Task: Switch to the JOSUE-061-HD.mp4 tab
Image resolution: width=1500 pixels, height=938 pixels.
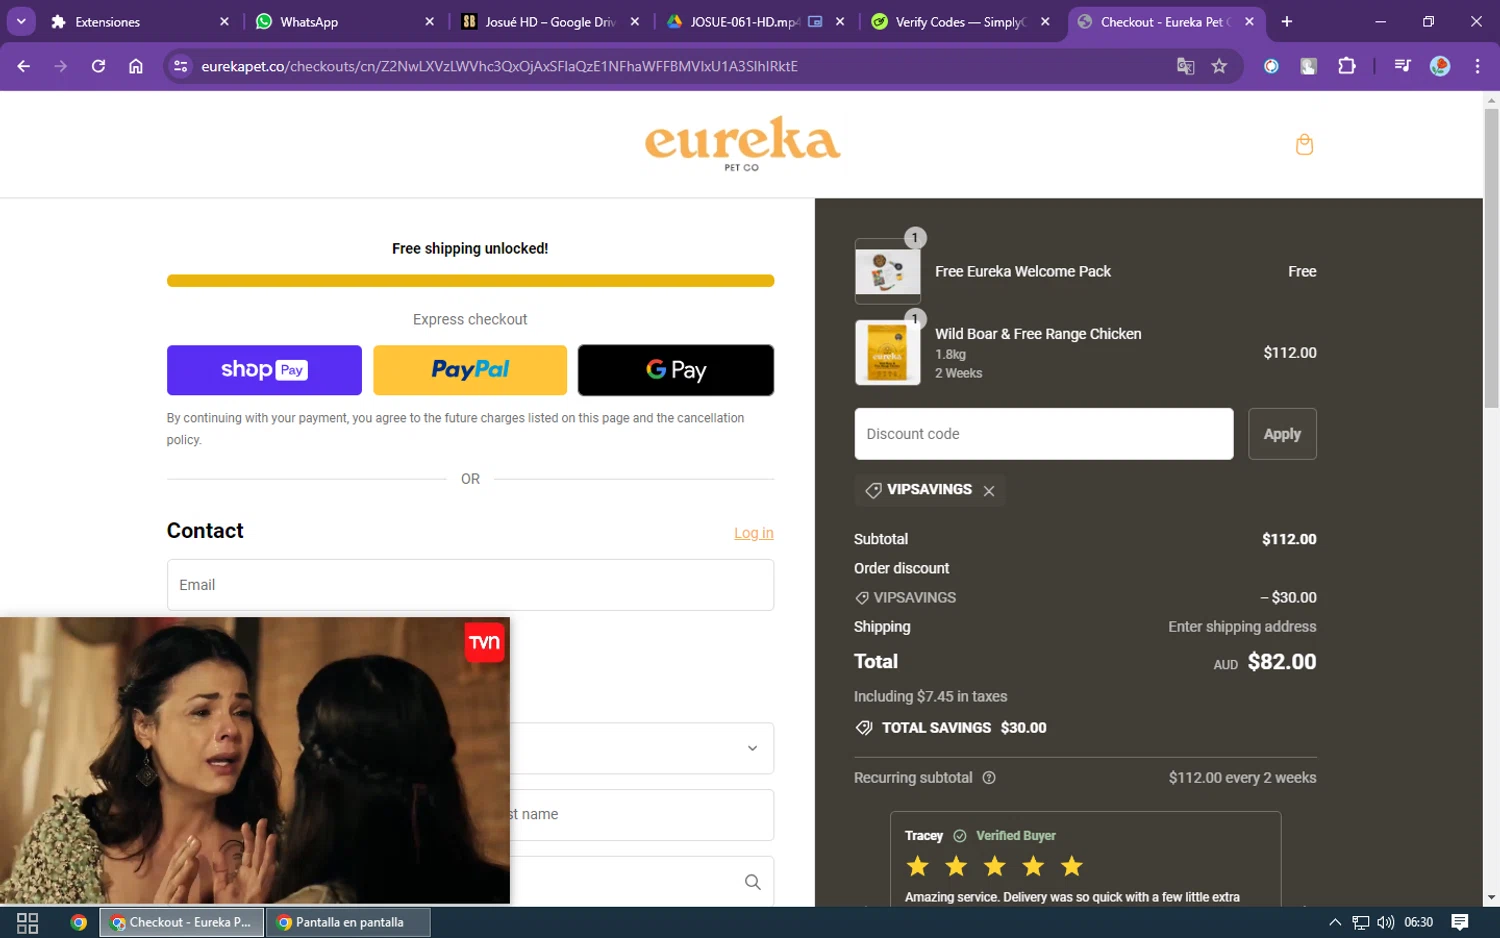Action: [x=755, y=21]
